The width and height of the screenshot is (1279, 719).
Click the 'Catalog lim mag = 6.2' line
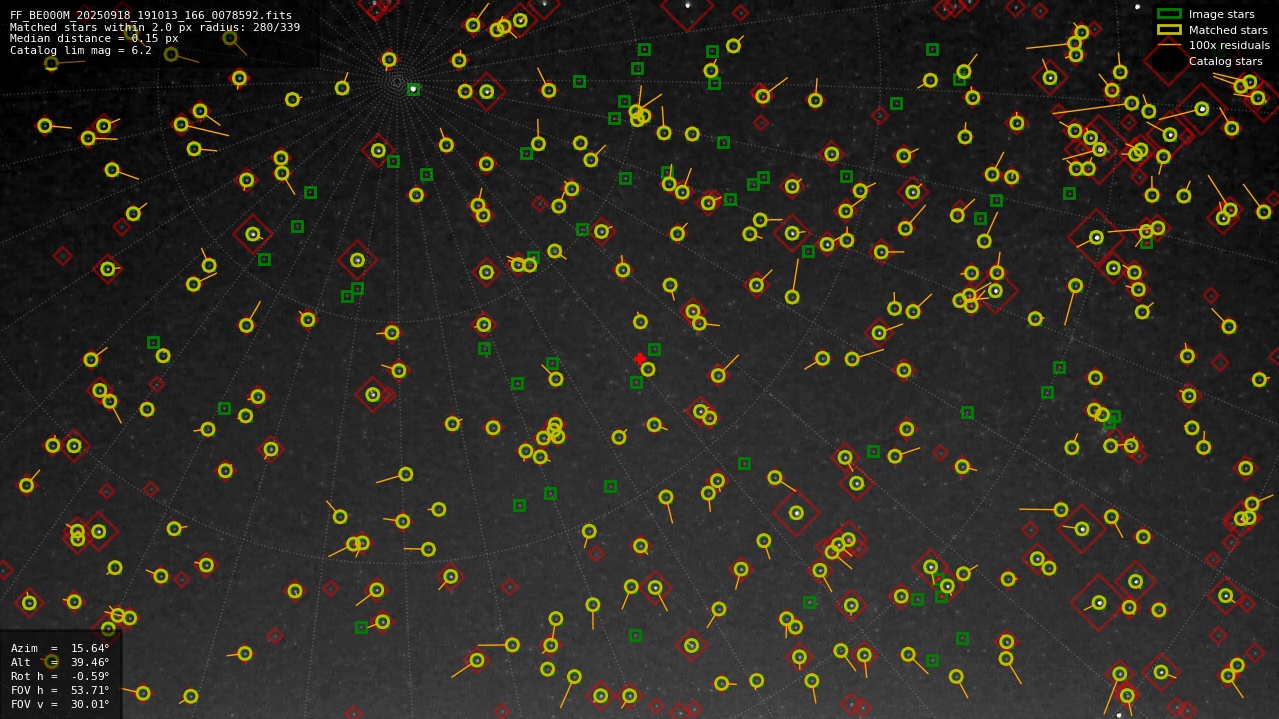tap(81, 51)
